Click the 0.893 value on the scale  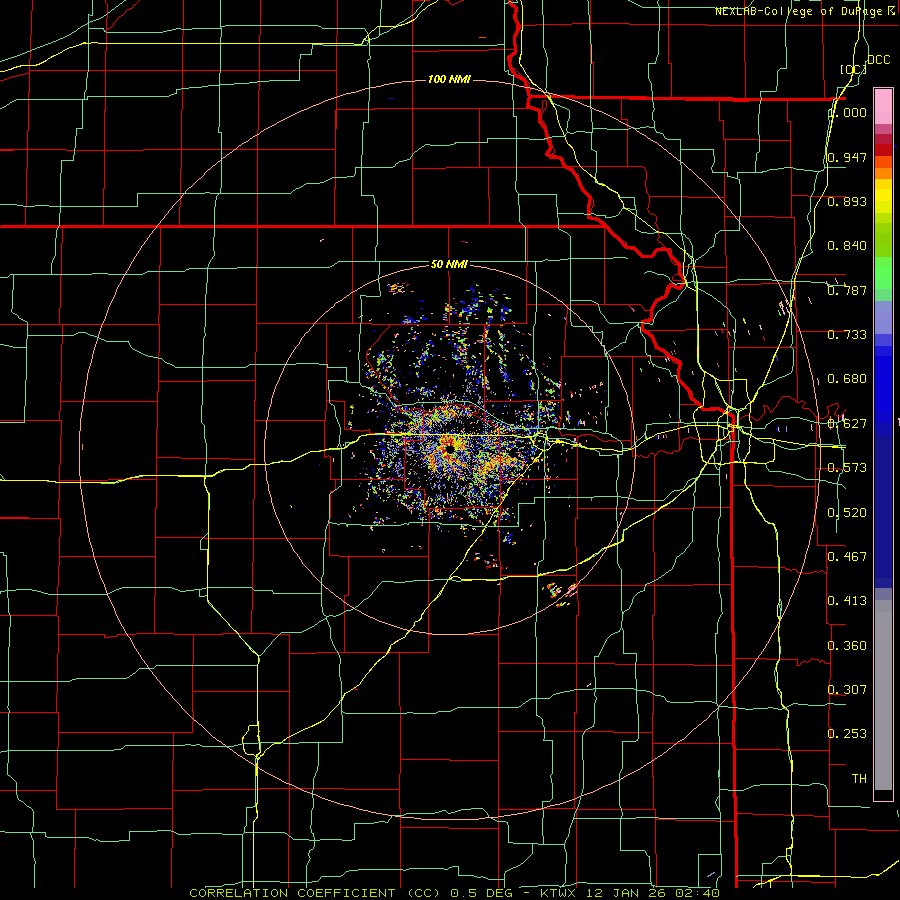coord(847,201)
